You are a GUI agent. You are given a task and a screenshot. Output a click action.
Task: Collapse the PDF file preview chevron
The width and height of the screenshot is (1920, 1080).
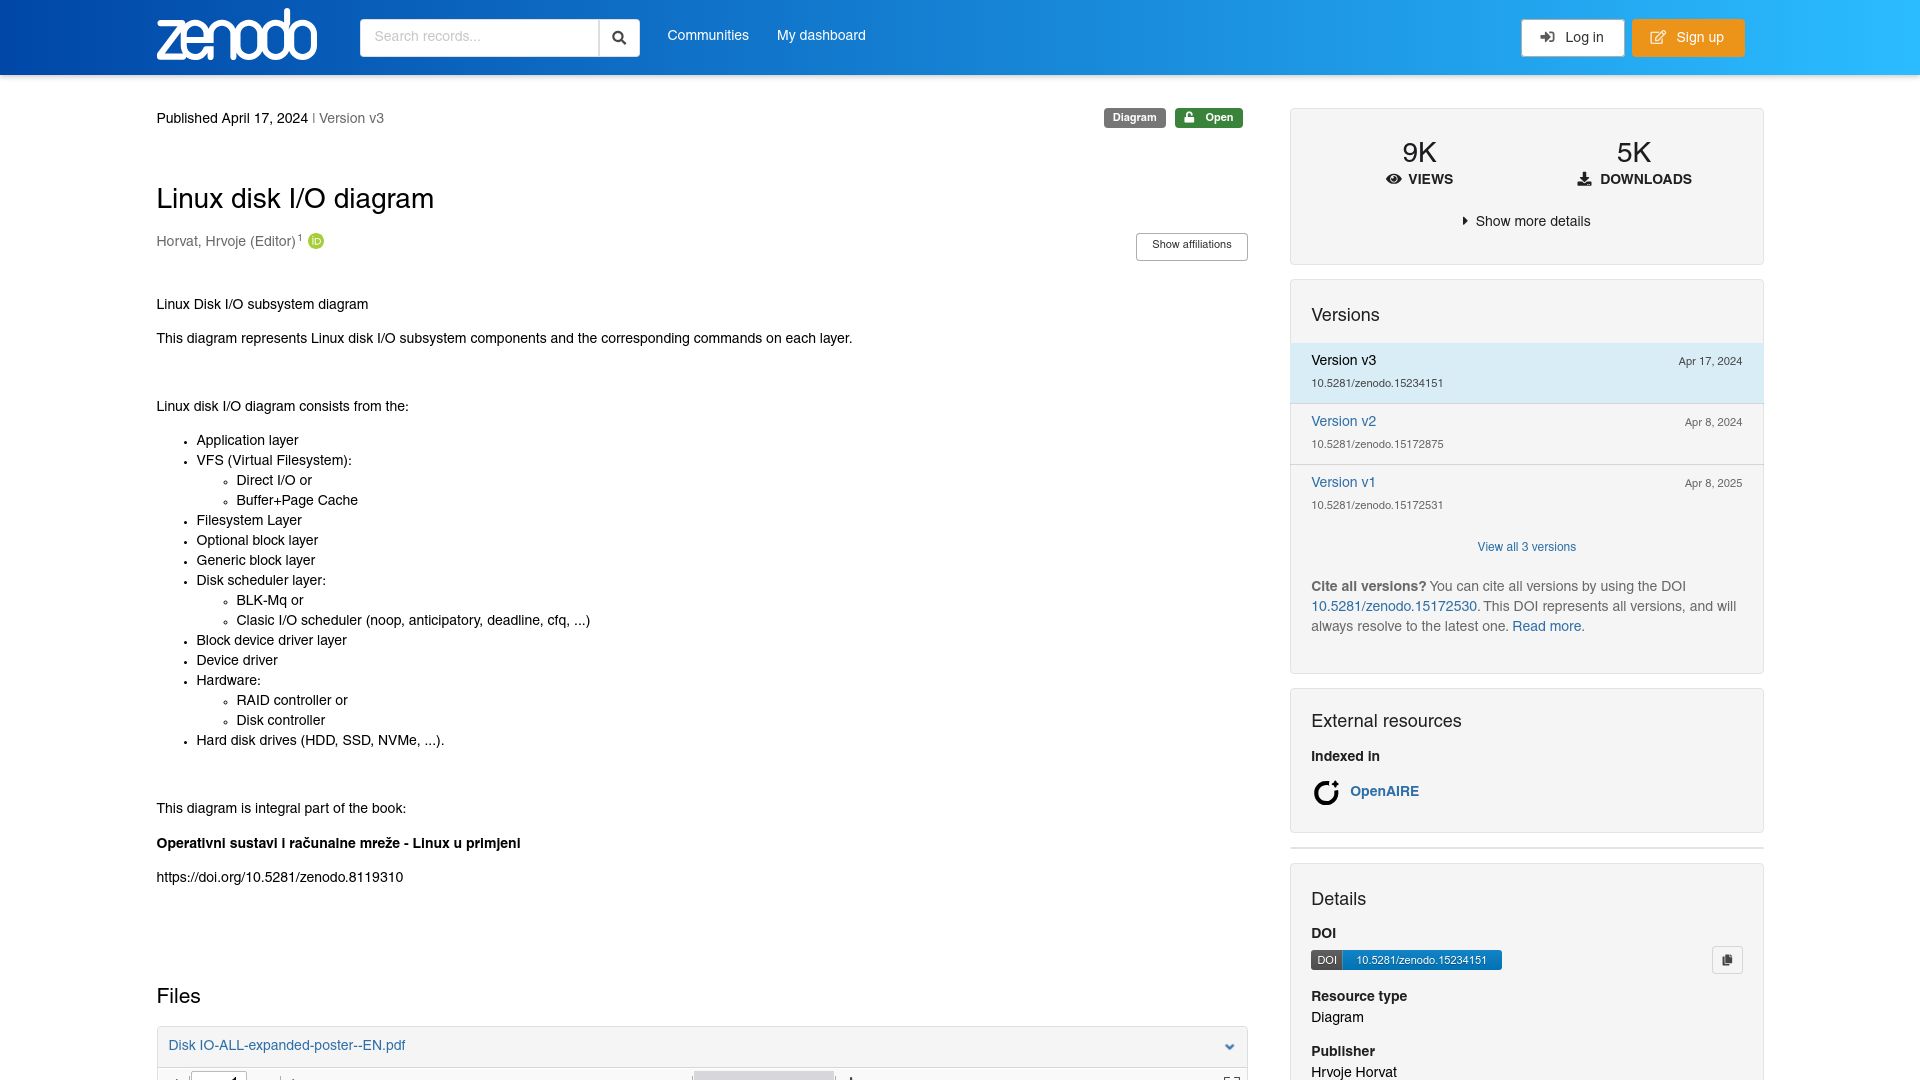[1229, 1047]
